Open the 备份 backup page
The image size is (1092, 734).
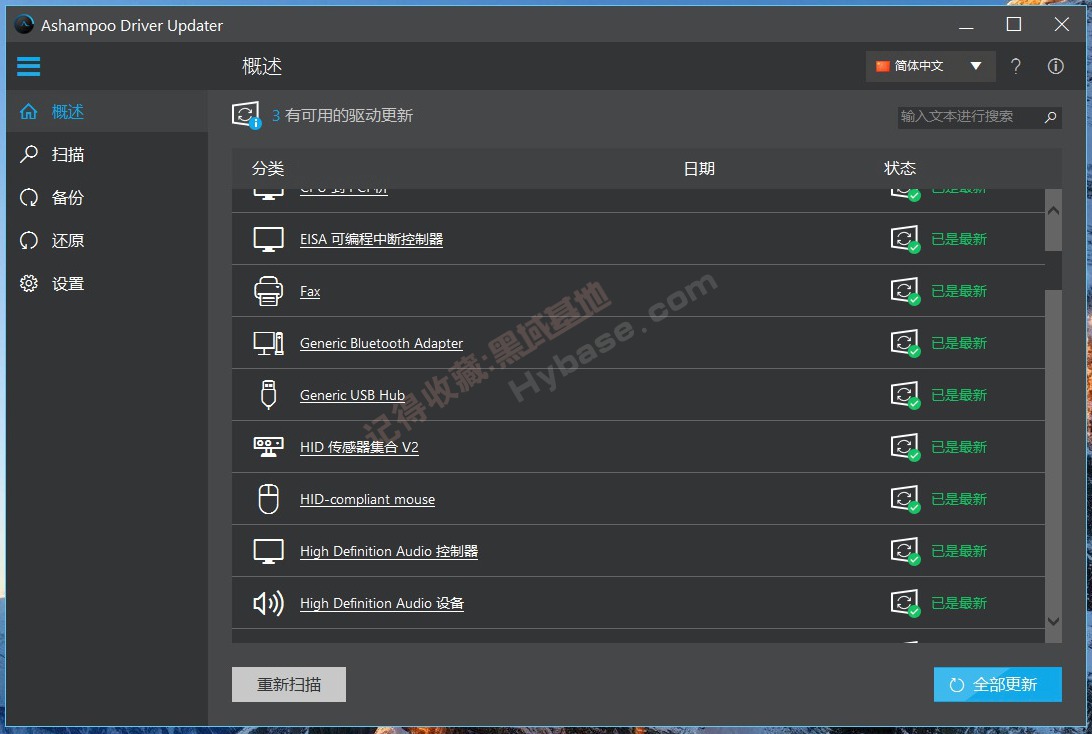[107, 198]
